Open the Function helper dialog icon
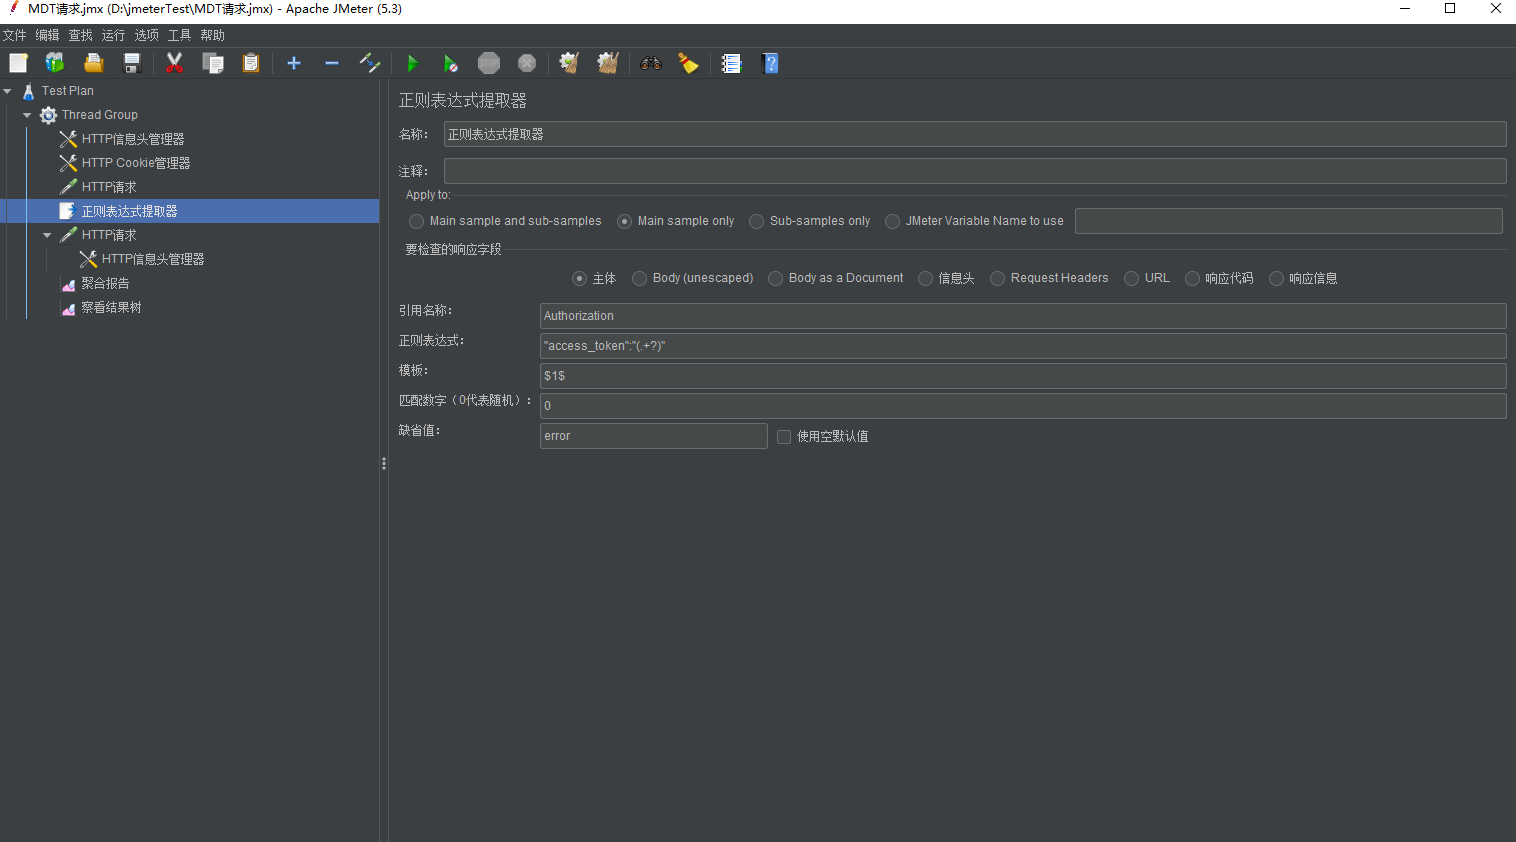 point(731,63)
